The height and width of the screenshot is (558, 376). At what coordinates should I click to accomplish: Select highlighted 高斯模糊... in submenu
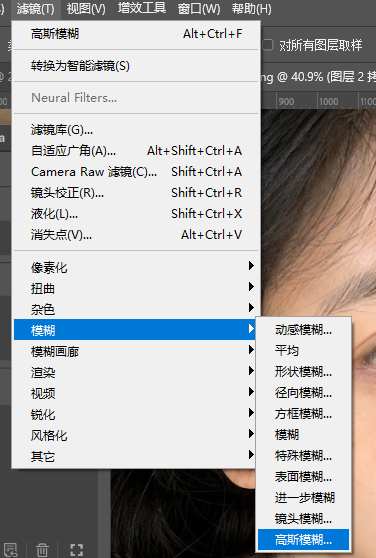(x=303, y=540)
